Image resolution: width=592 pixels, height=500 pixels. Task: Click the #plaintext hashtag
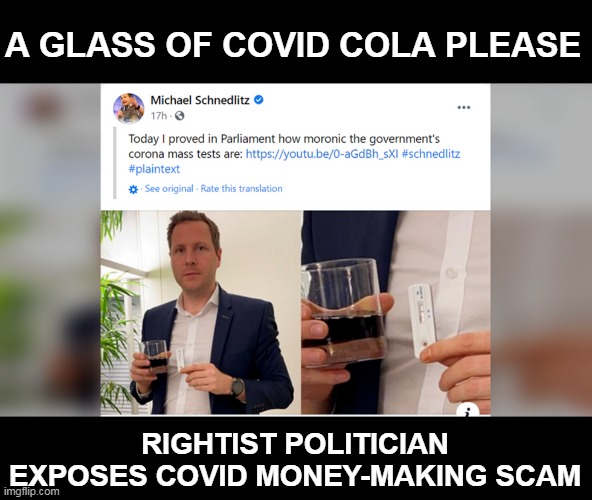click(154, 169)
